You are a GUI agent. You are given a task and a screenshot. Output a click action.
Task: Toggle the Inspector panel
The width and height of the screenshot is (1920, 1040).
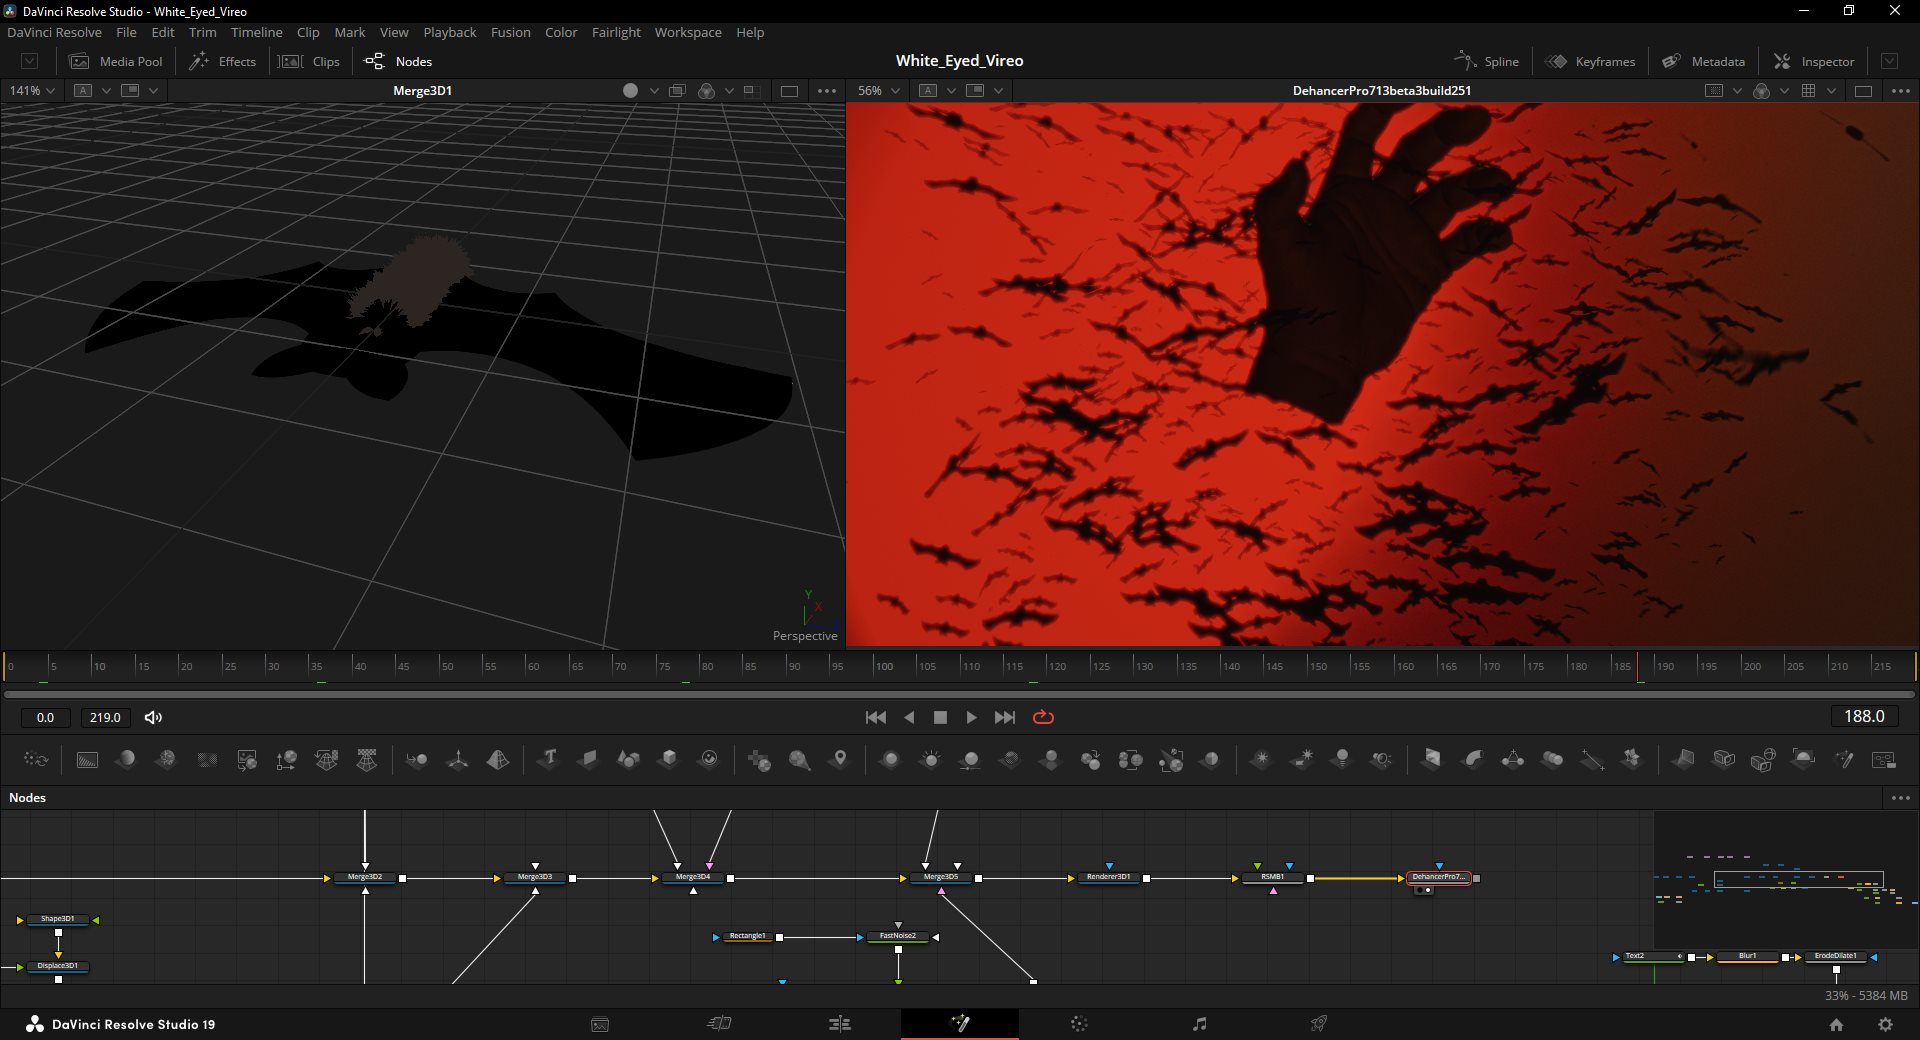[x=1814, y=61]
